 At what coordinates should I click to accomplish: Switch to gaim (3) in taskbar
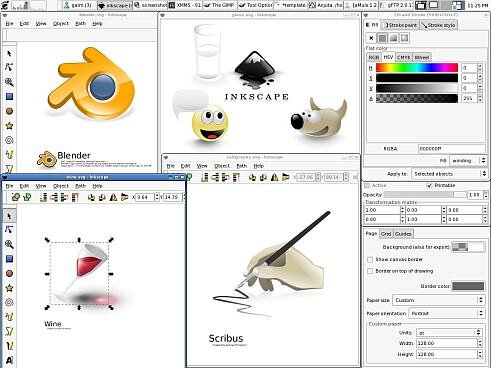tap(79, 5)
